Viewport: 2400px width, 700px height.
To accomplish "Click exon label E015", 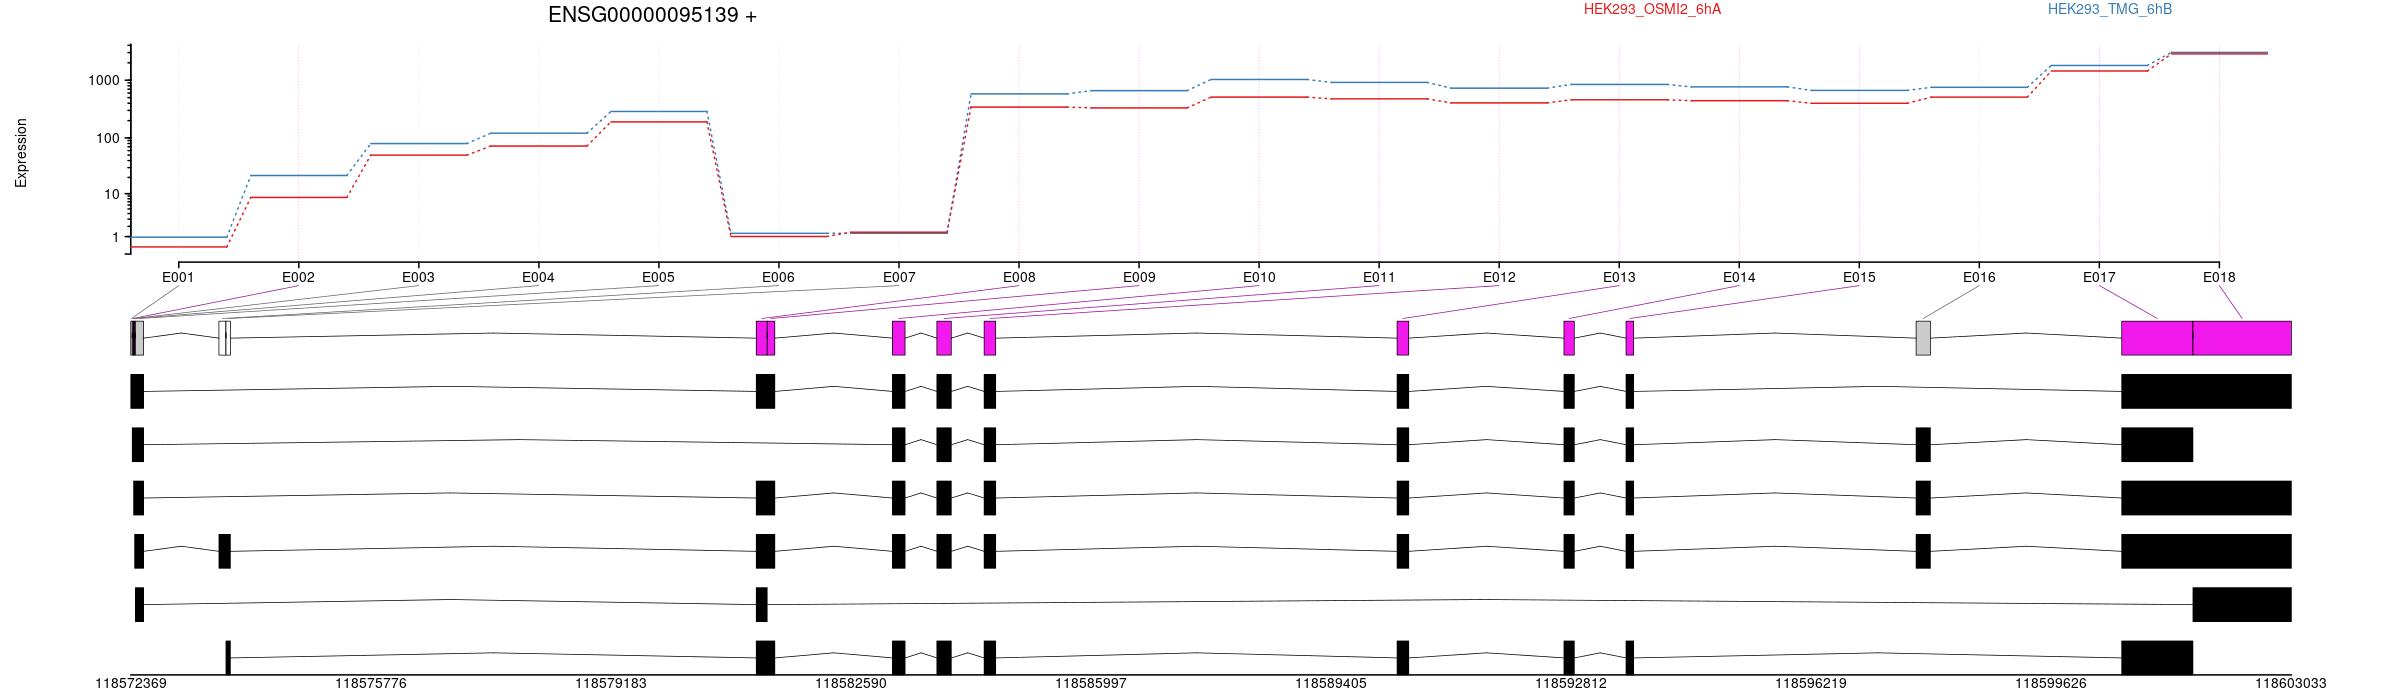I will click(x=1859, y=277).
